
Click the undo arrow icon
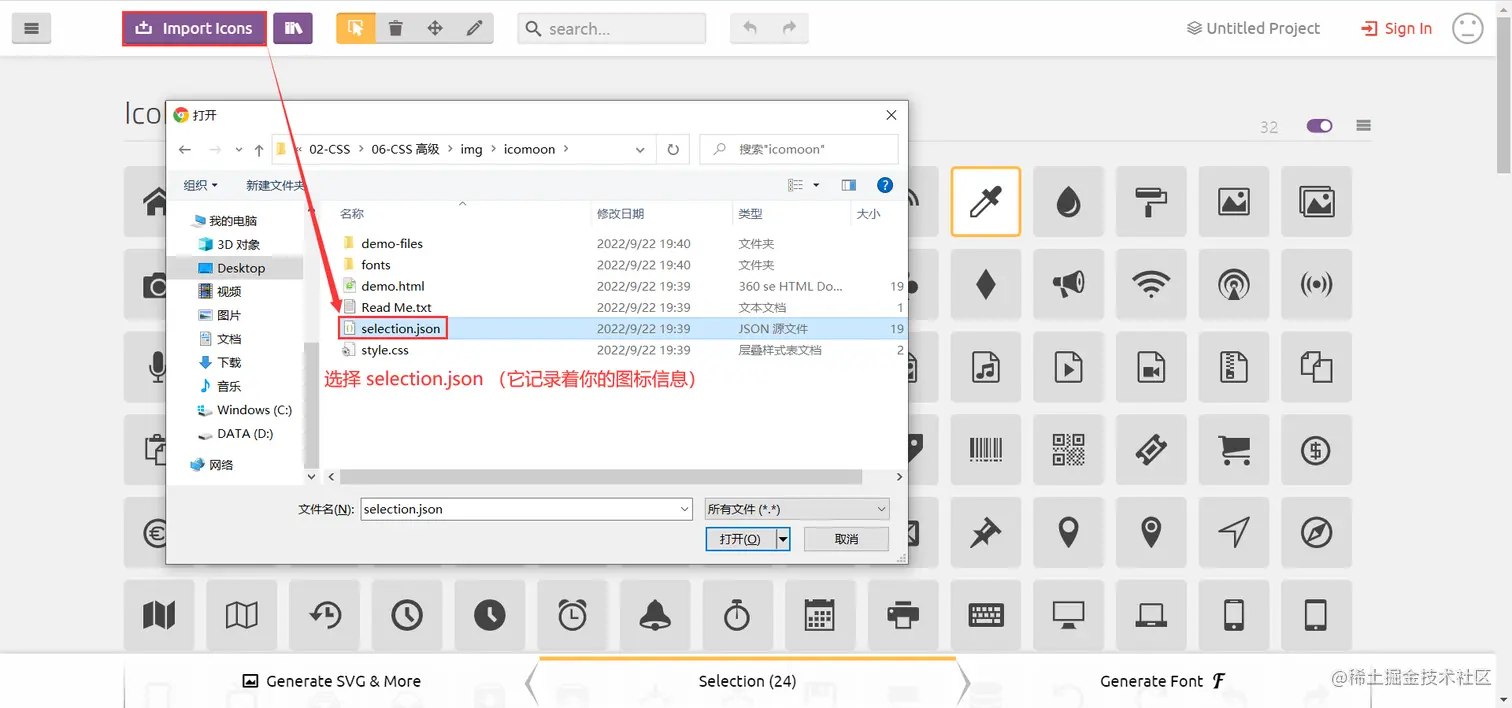[749, 28]
